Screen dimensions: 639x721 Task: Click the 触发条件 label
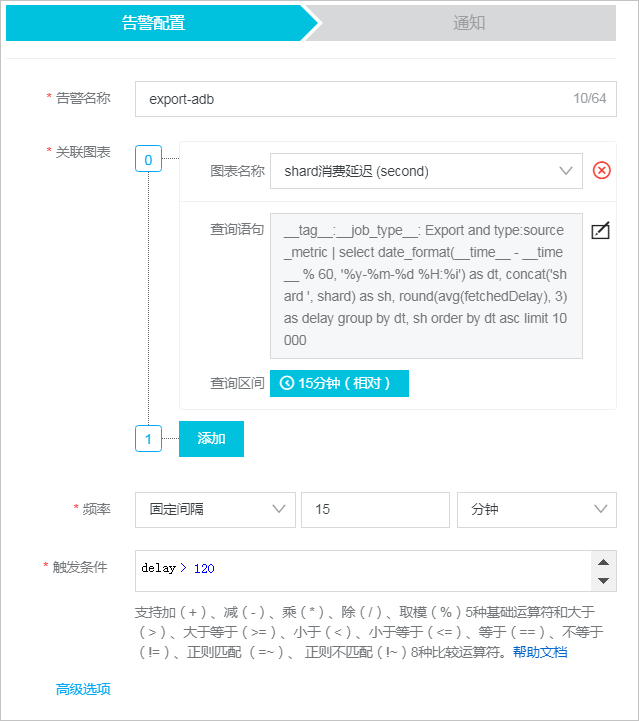click(x=80, y=567)
